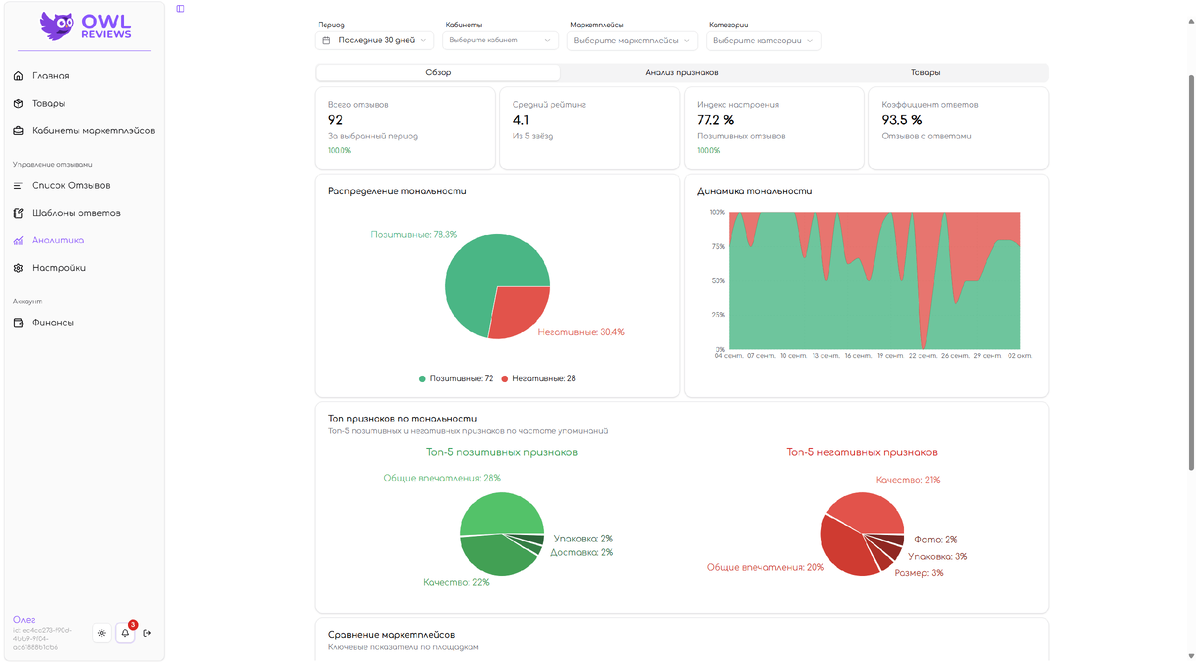Screen dimensions: 1200x664
Task: Collapse the sidebar with the panel icon
Action: [x=180, y=9]
